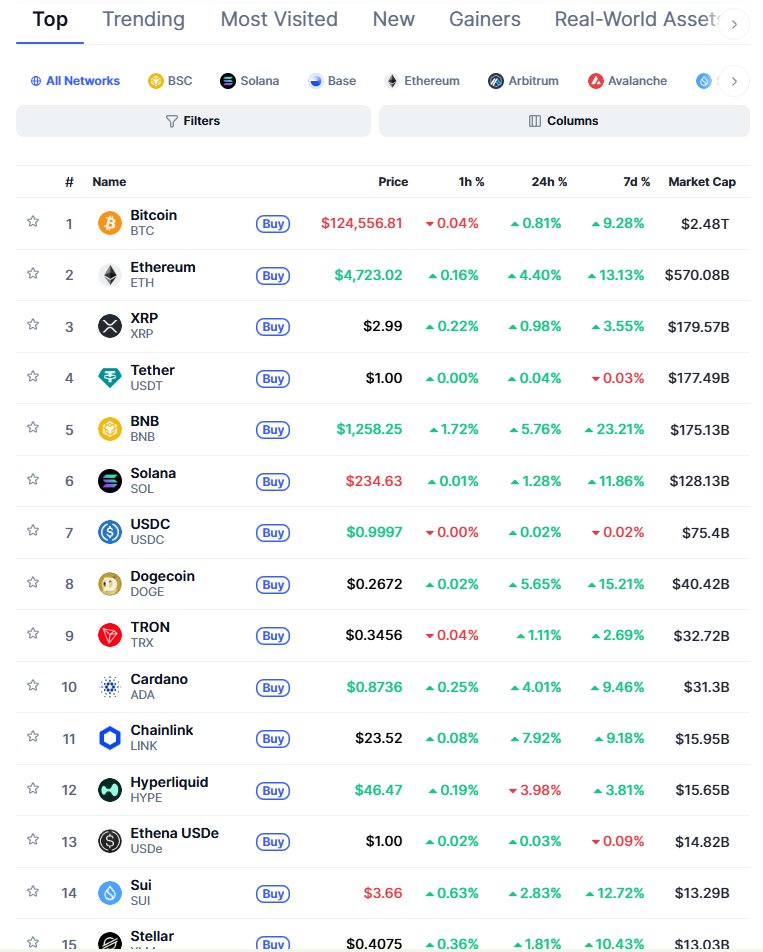Star BNB in the watchlist column
Viewport: 763px width, 952px height.
pos(33,427)
